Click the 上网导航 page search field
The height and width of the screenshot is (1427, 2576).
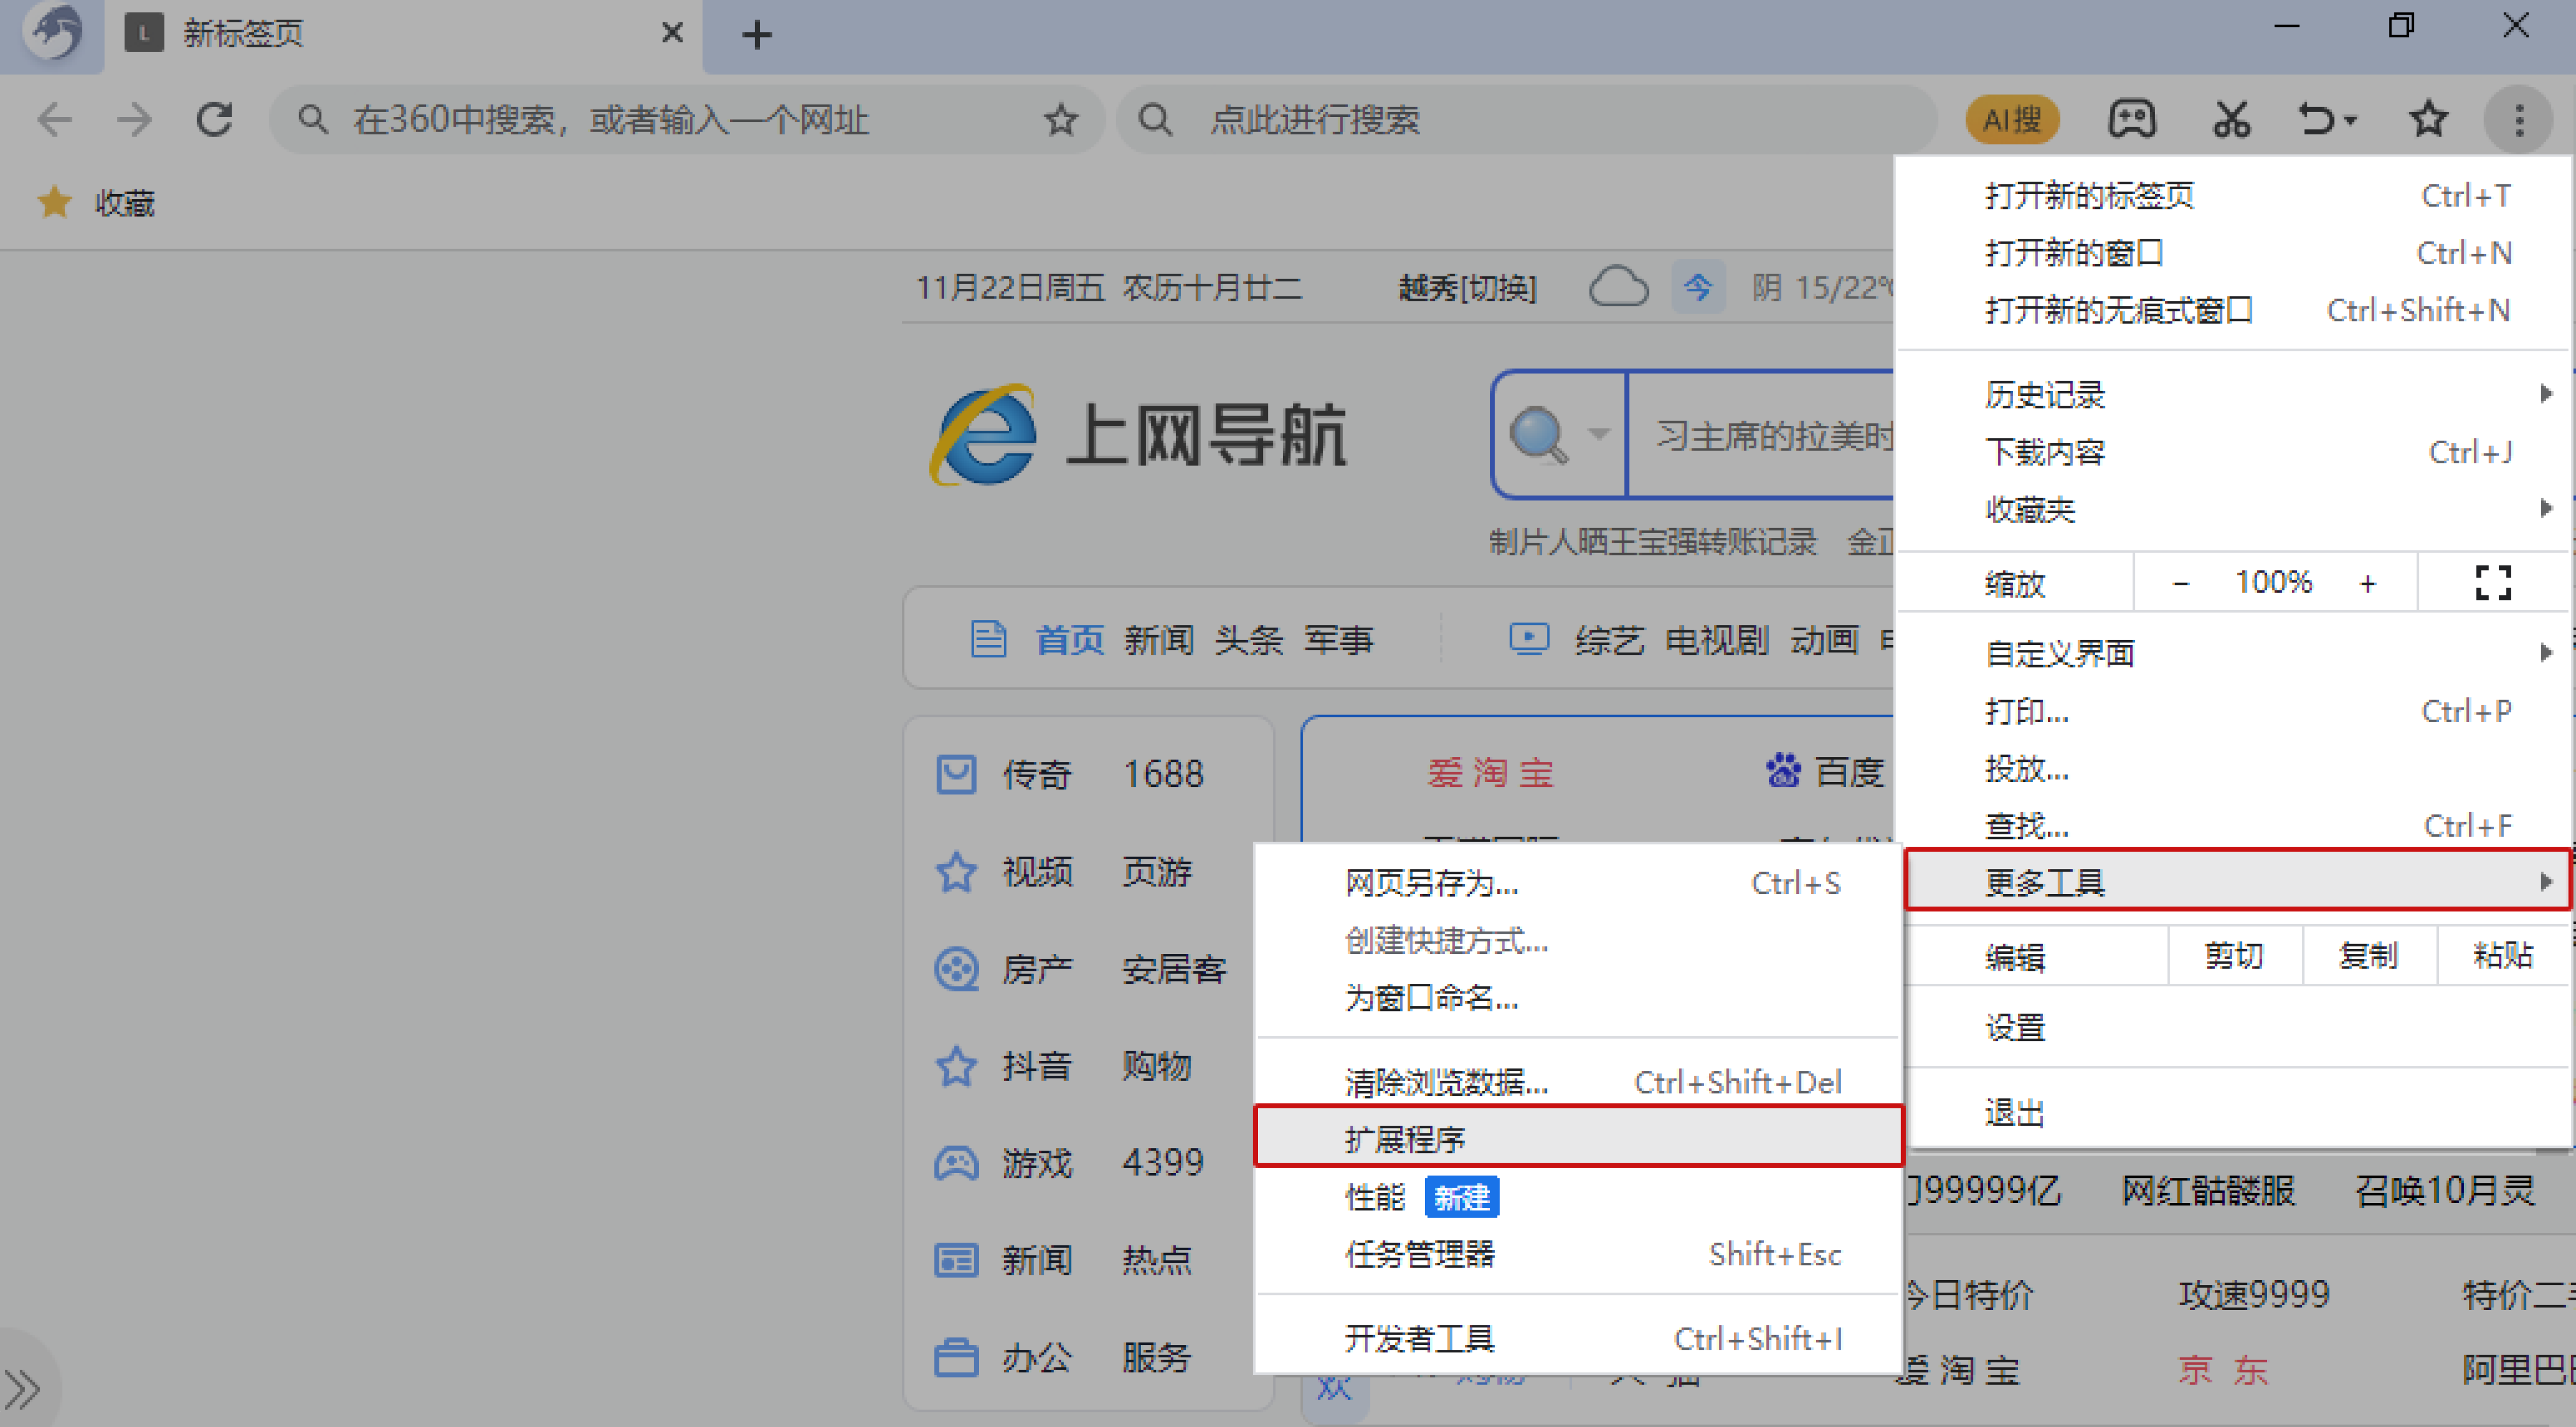tap(1762, 435)
